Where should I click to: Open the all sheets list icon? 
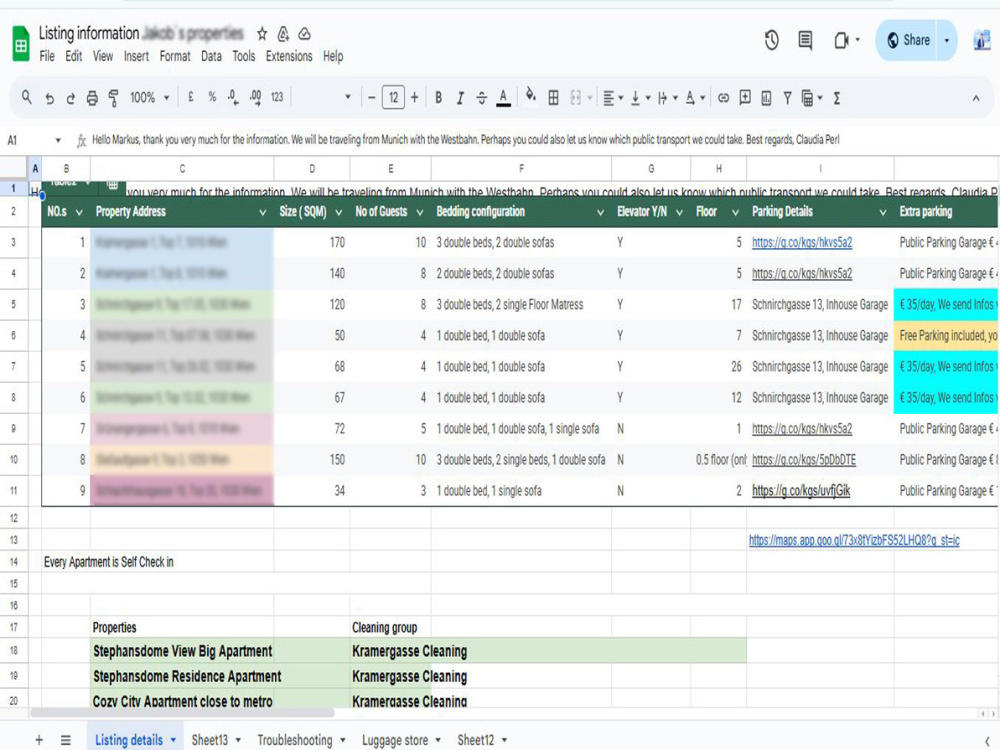click(x=66, y=740)
